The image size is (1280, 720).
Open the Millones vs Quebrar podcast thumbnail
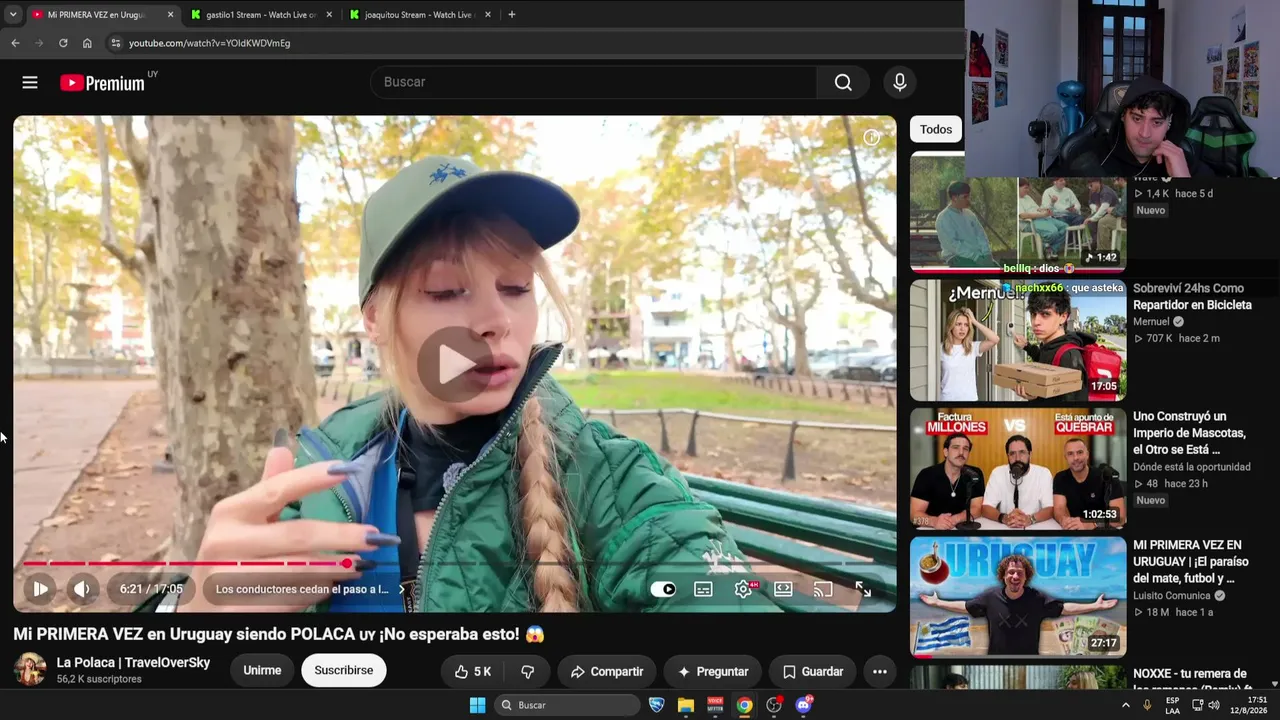click(x=1018, y=468)
